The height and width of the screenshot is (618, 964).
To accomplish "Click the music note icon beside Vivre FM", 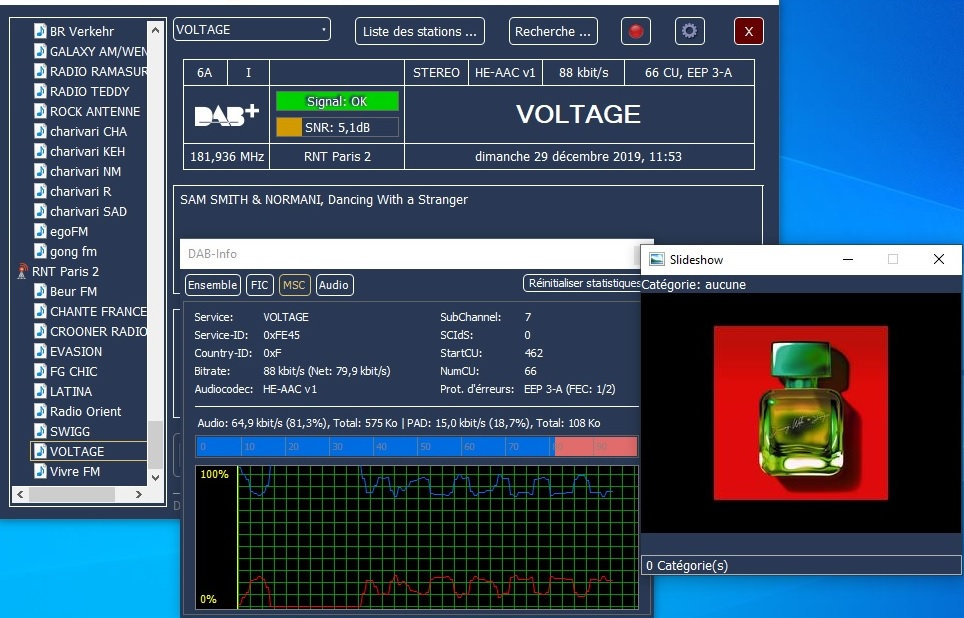I will pos(40,471).
